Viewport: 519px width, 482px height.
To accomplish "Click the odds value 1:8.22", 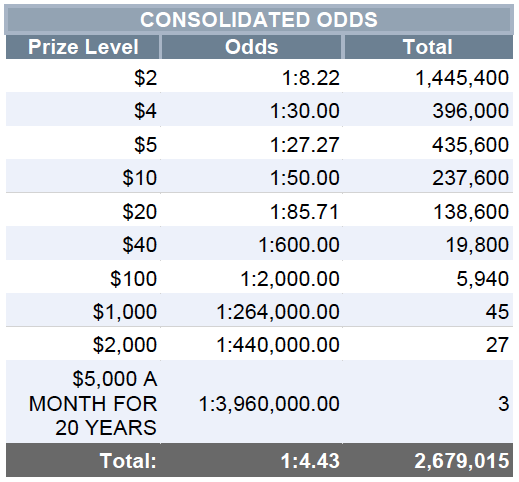I will point(311,78).
